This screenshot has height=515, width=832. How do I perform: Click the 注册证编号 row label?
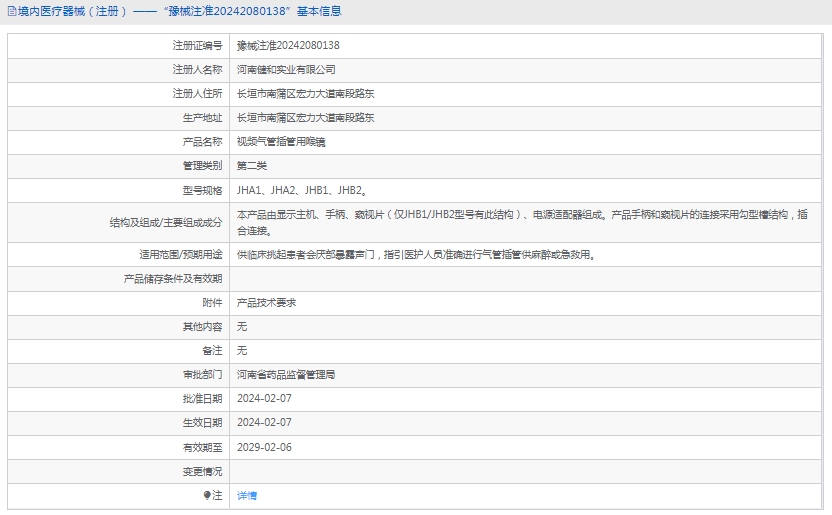click(x=197, y=46)
